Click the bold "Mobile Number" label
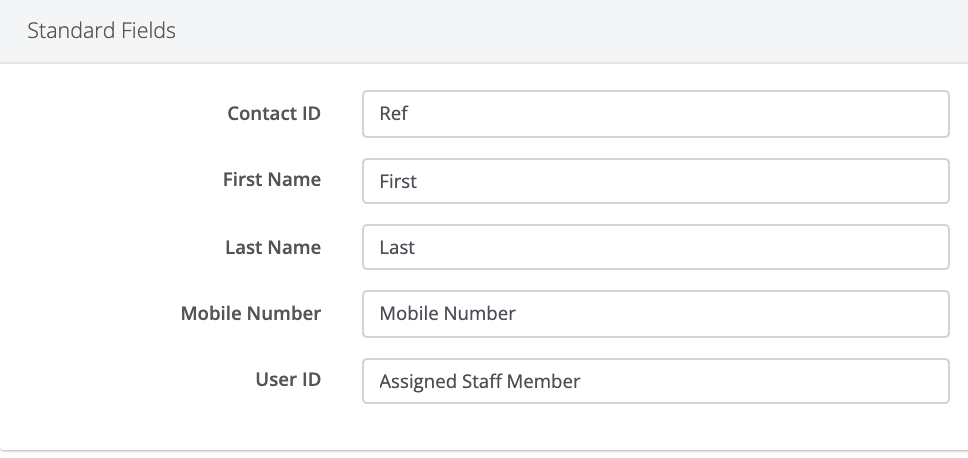Image resolution: width=968 pixels, height=458 pixels. [250, 313]
